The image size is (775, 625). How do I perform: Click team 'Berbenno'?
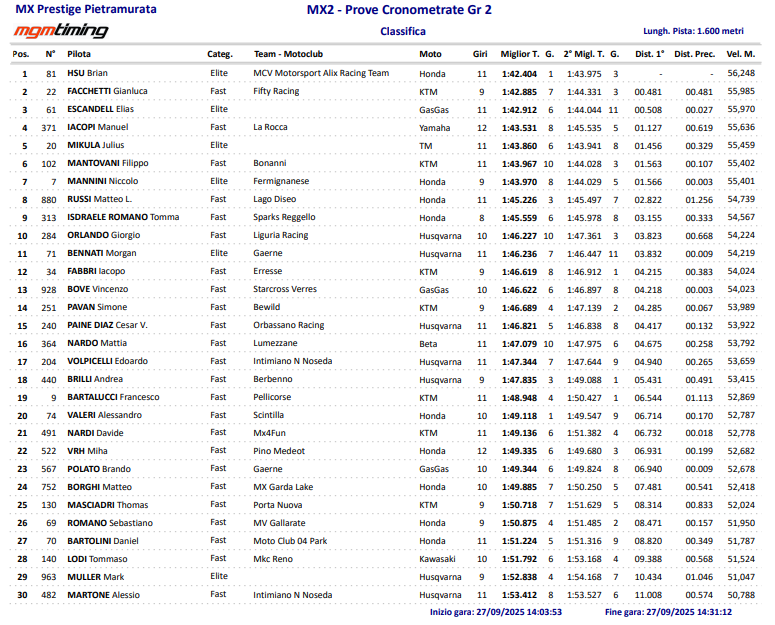point(273,379)
